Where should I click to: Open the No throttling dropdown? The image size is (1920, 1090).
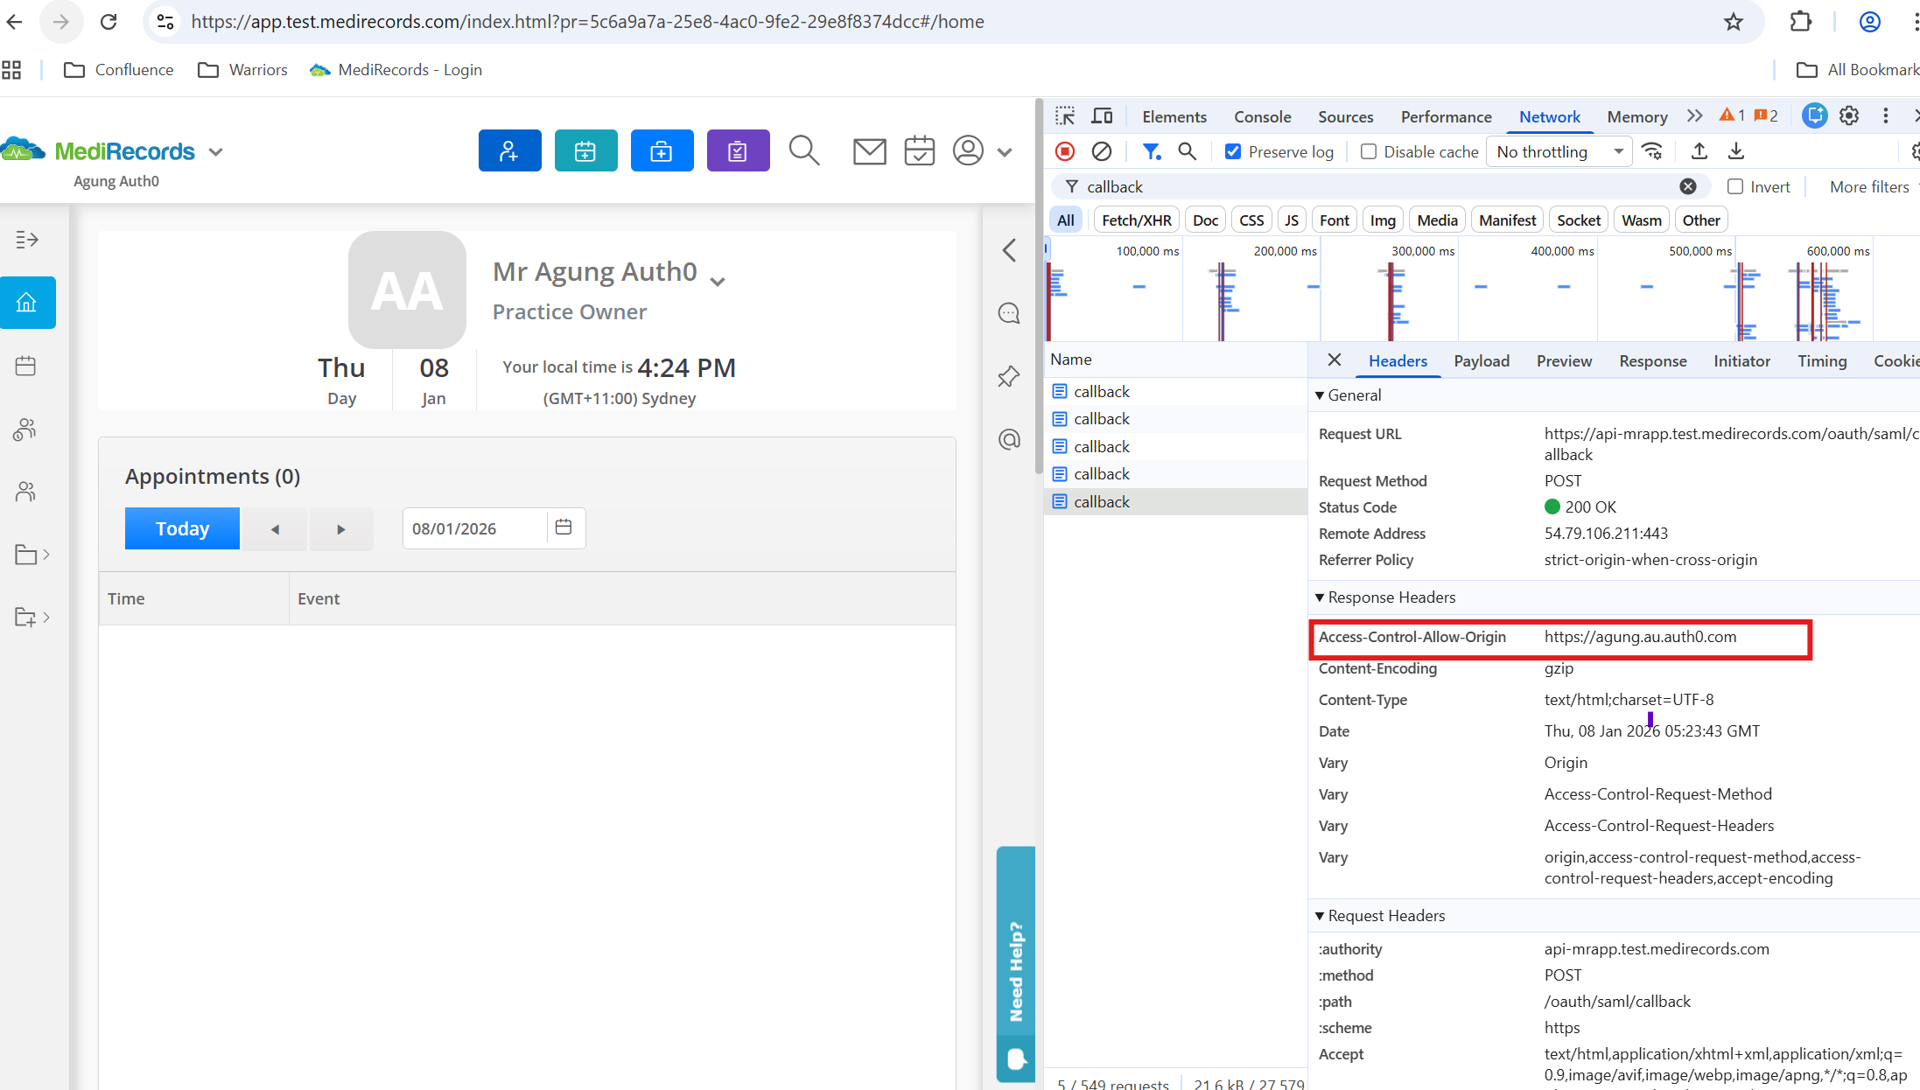(1559, 152)
